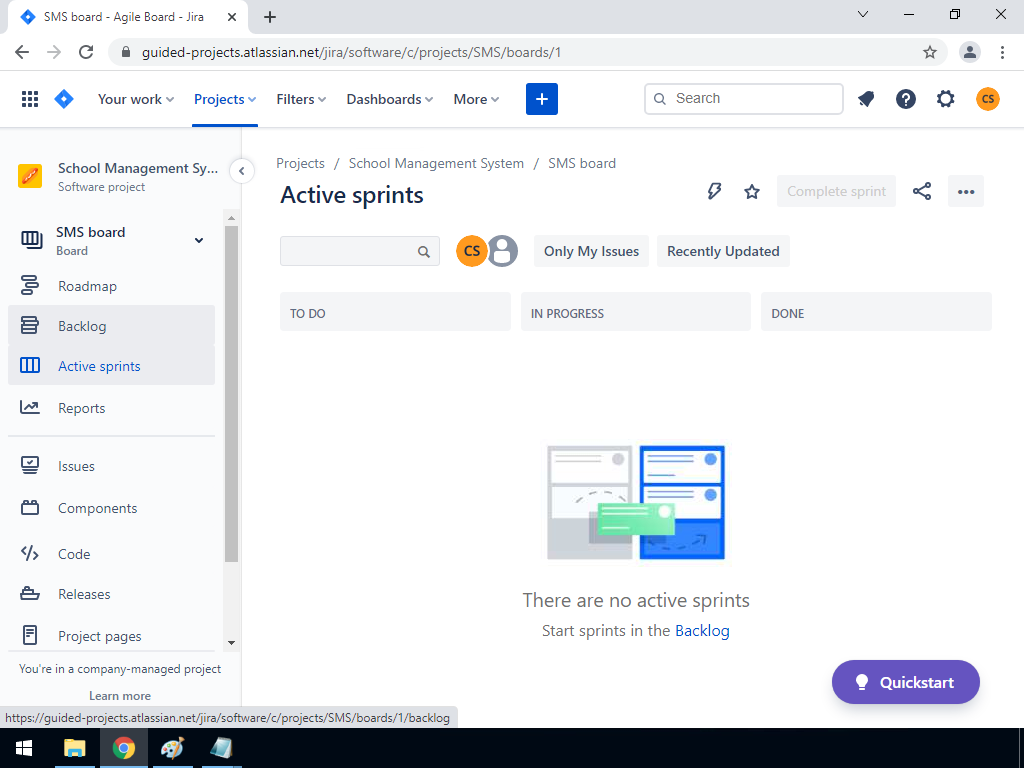Open Backlog in sidebar
Screen dimensions: 1024x768
click(112, 326)
